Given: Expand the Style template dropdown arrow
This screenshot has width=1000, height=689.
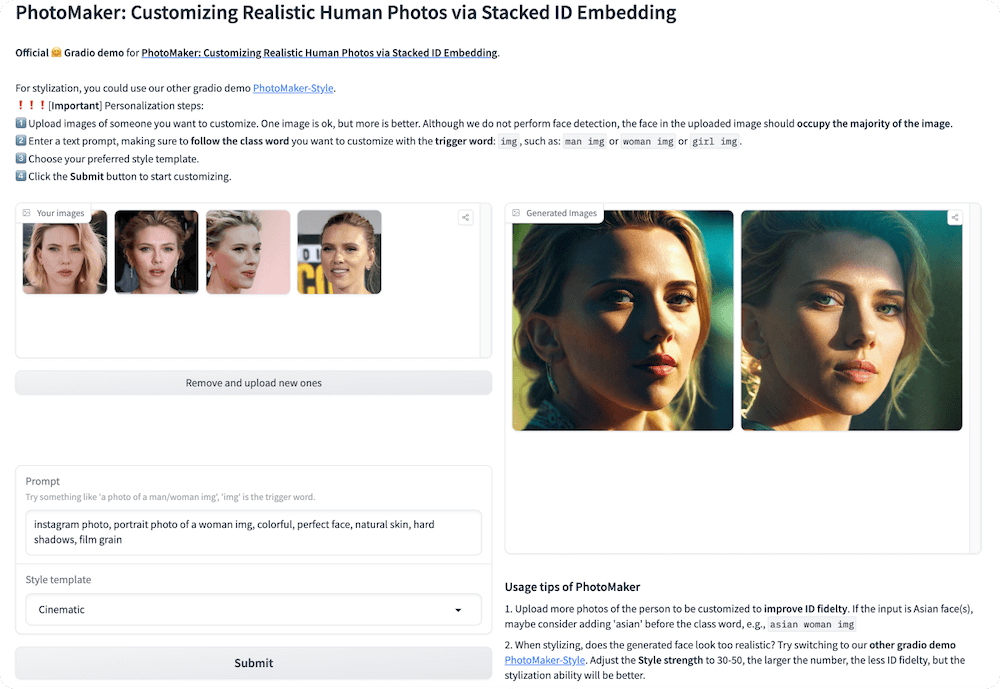Looking at the screenshot, I should coord(458,610).
